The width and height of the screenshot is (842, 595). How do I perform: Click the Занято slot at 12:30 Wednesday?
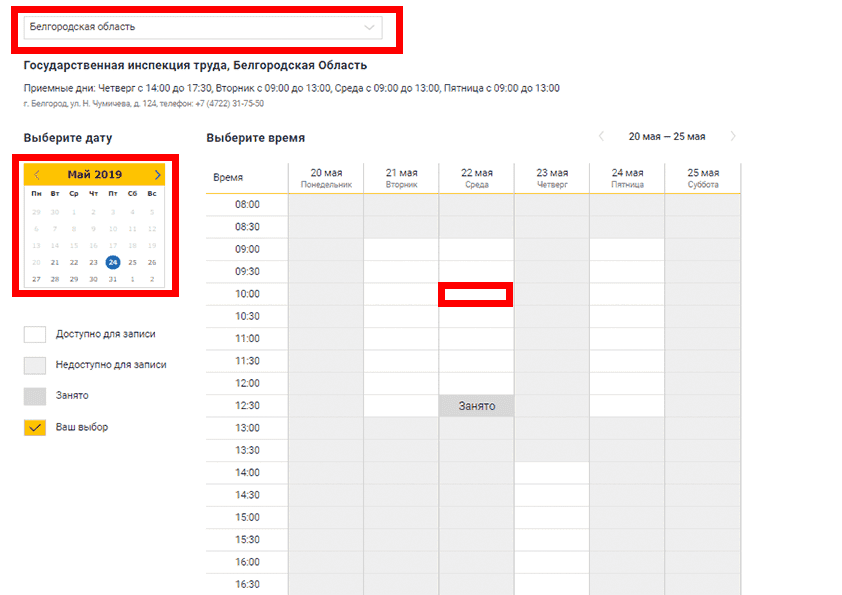pyautogui.click(x=476, y=406)
